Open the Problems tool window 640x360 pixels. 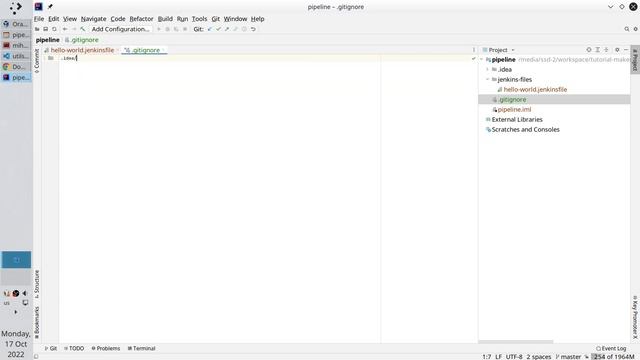106,349
